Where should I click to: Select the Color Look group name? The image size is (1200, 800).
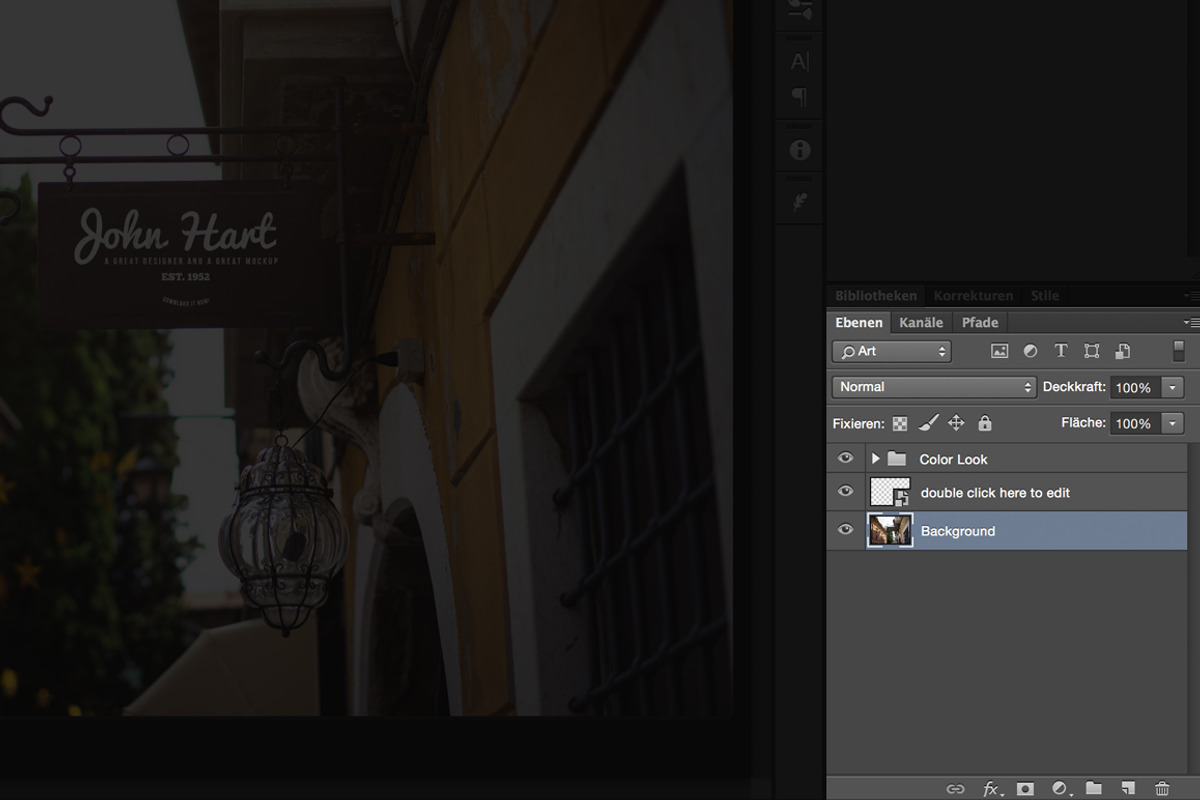953,459
